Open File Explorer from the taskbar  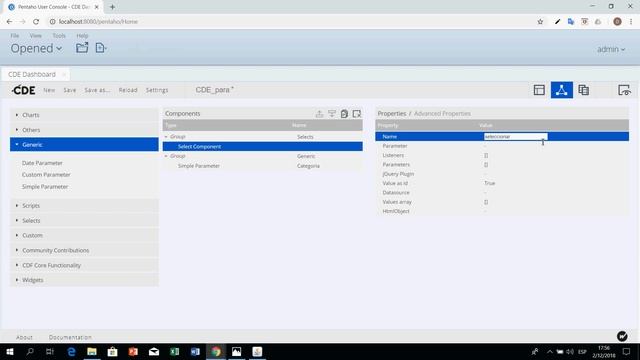coord(92,351)
